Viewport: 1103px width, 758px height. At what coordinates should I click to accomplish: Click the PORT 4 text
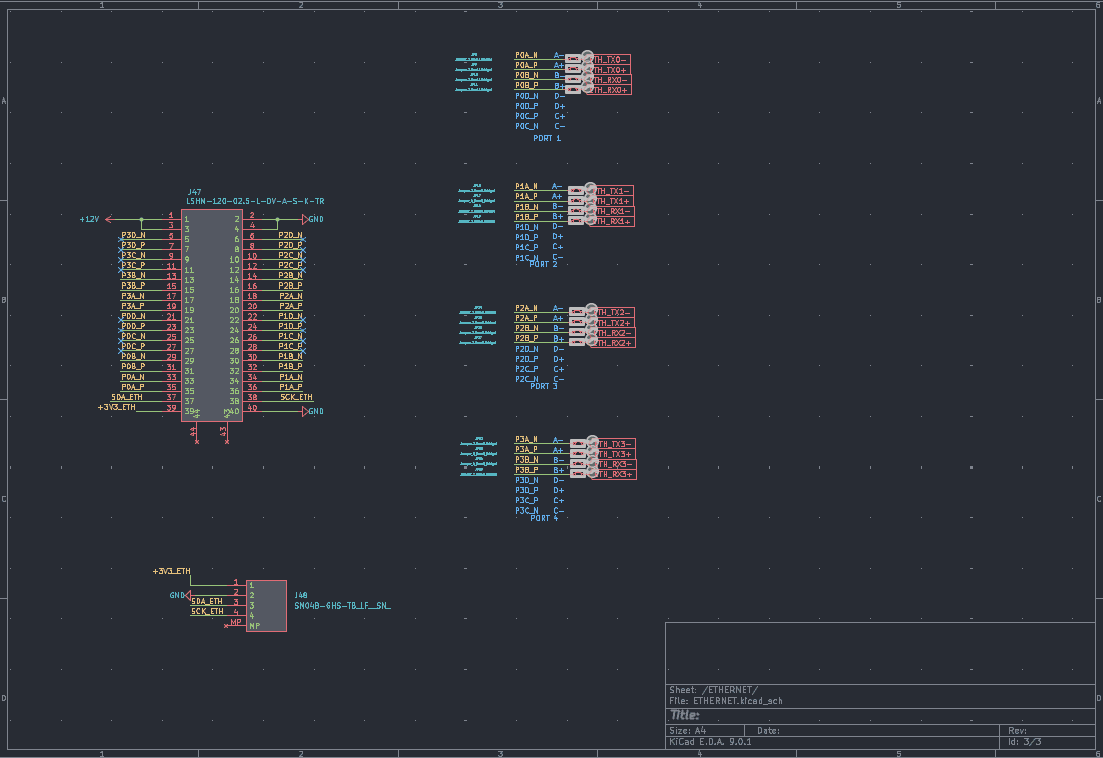click(544, 518)
